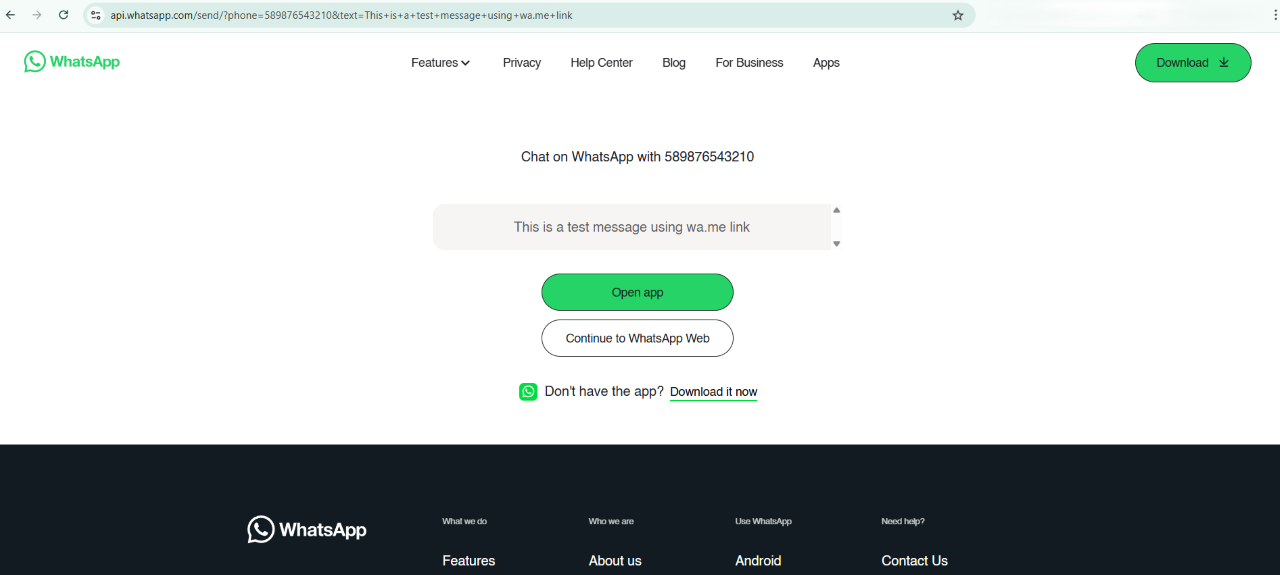Click the URL in the address bar

click(x=341, y=15)
